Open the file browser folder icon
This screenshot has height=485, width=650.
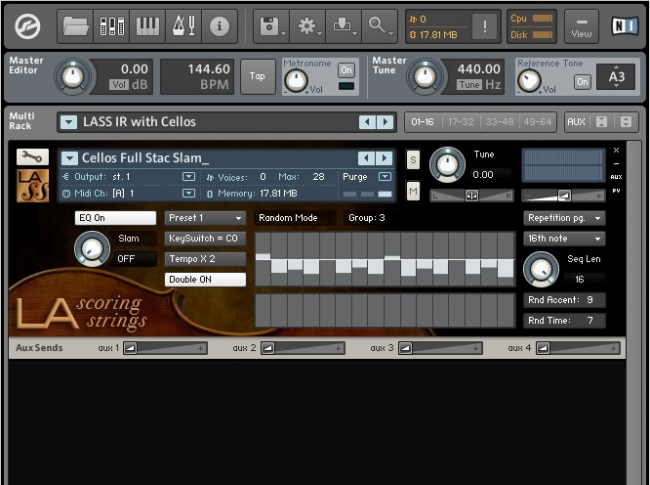76,26
